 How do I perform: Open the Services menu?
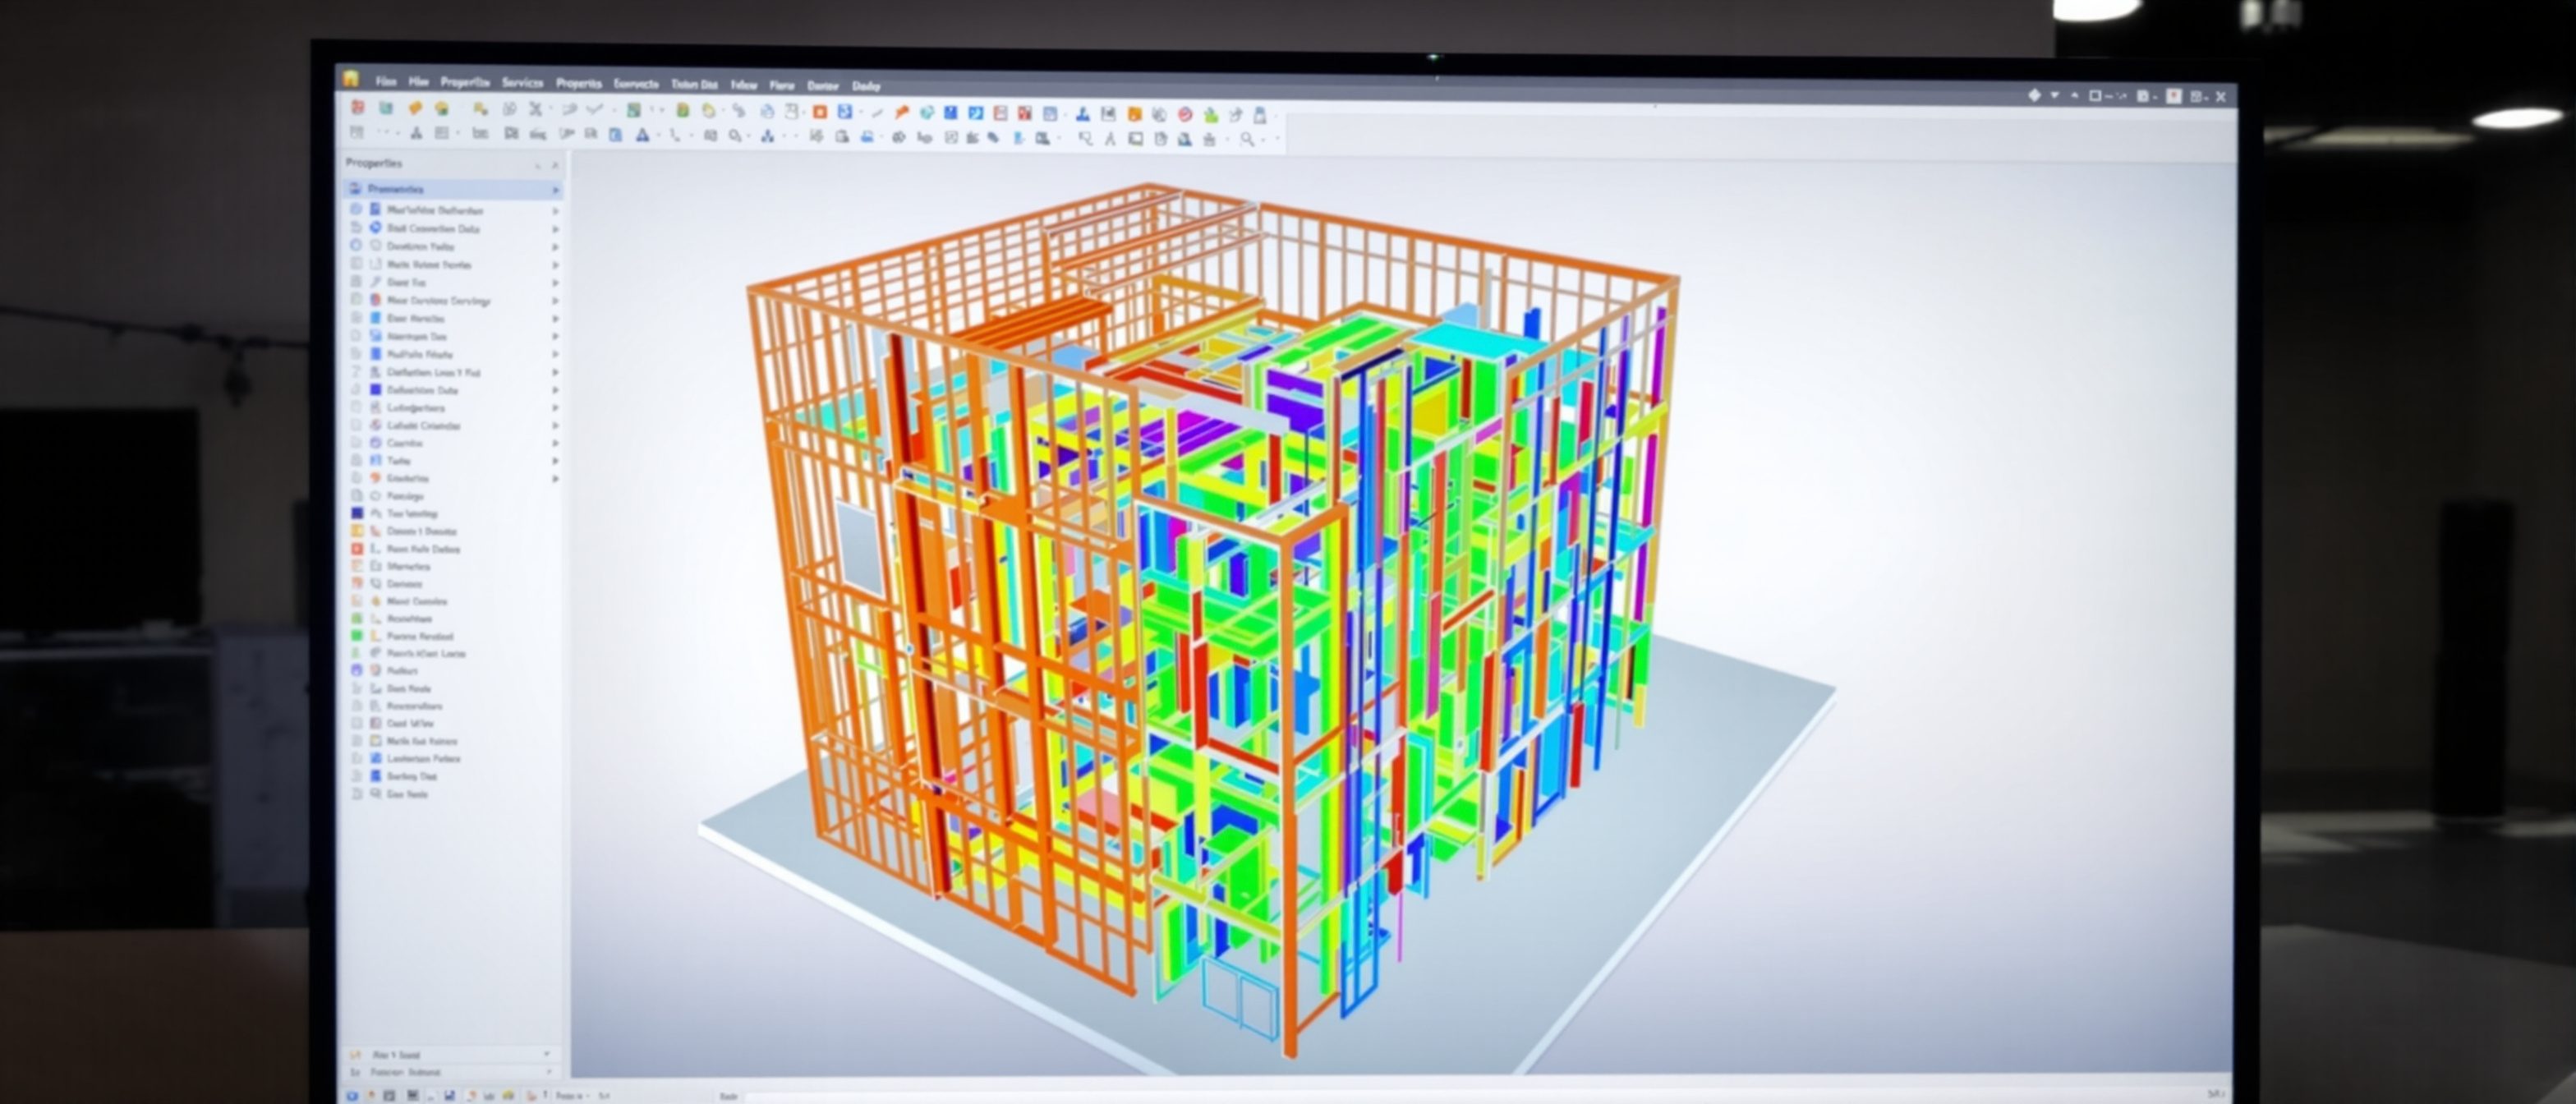[522, 83]
